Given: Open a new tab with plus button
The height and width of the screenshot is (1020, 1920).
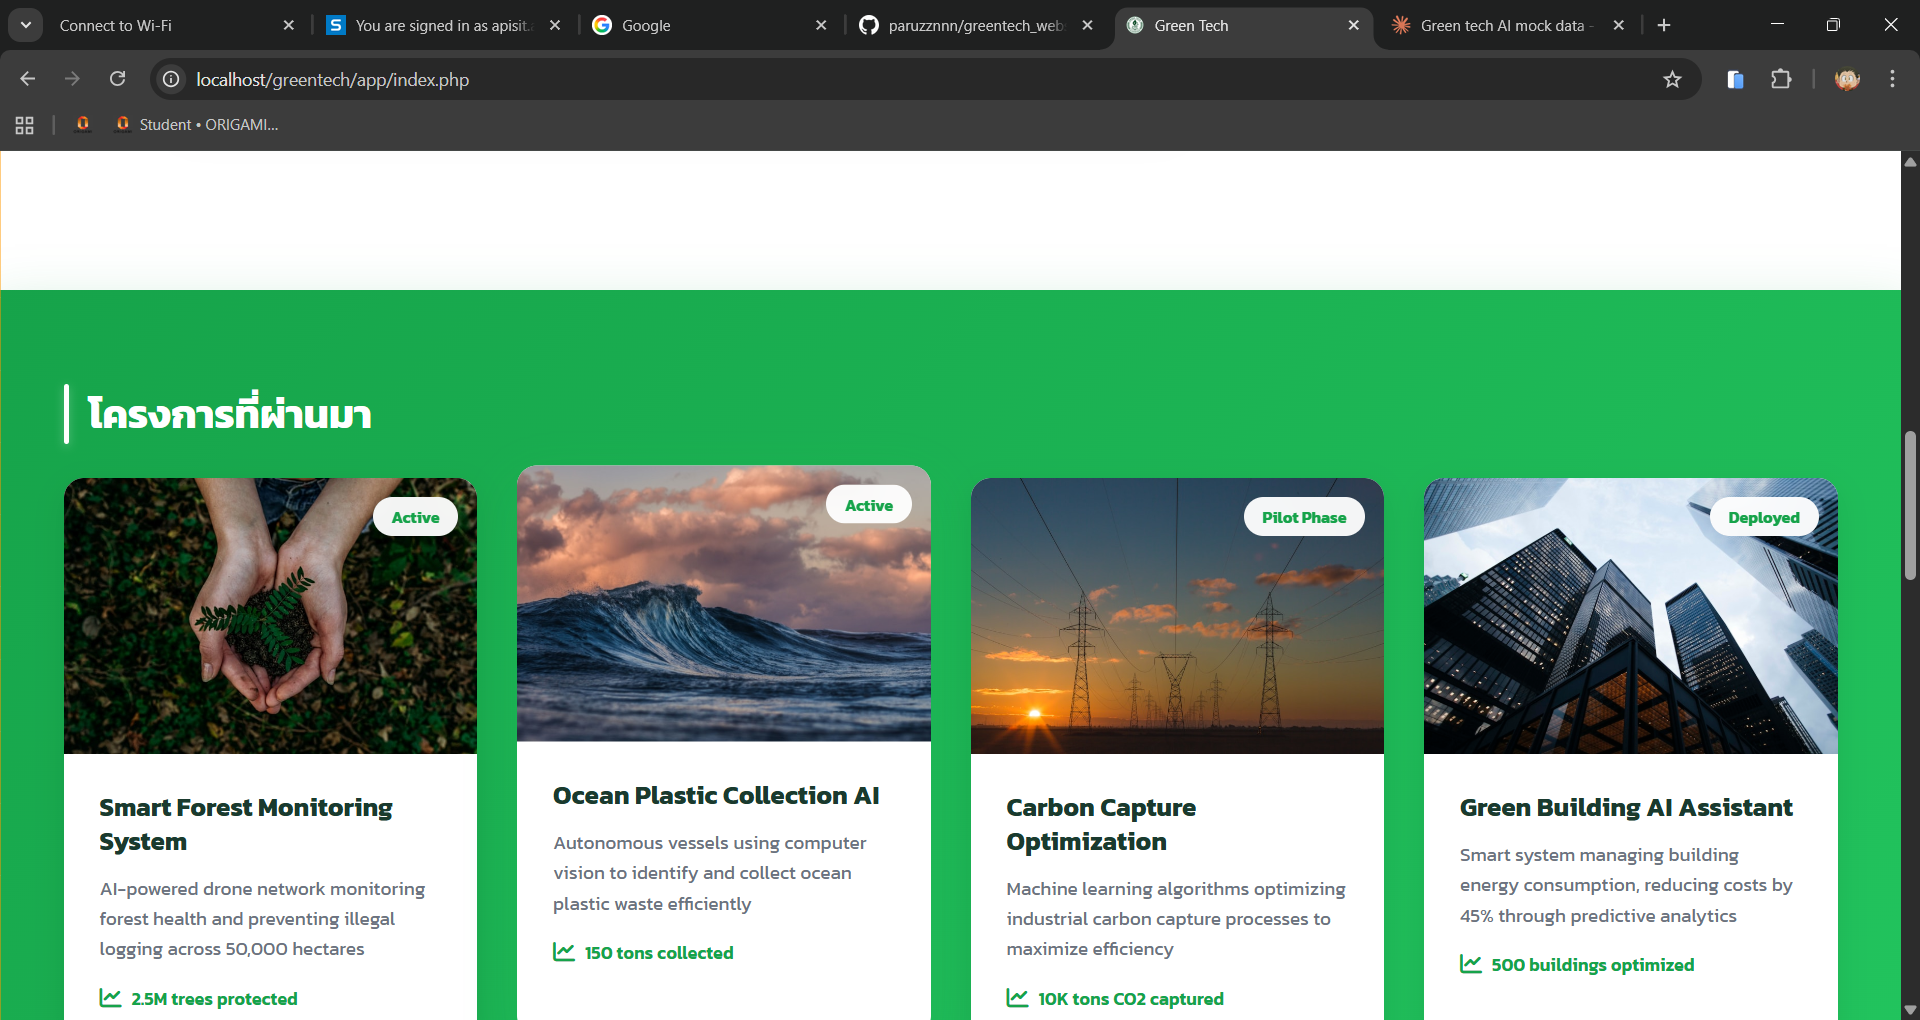Looking at the screenshot, I should point(1664,25).
